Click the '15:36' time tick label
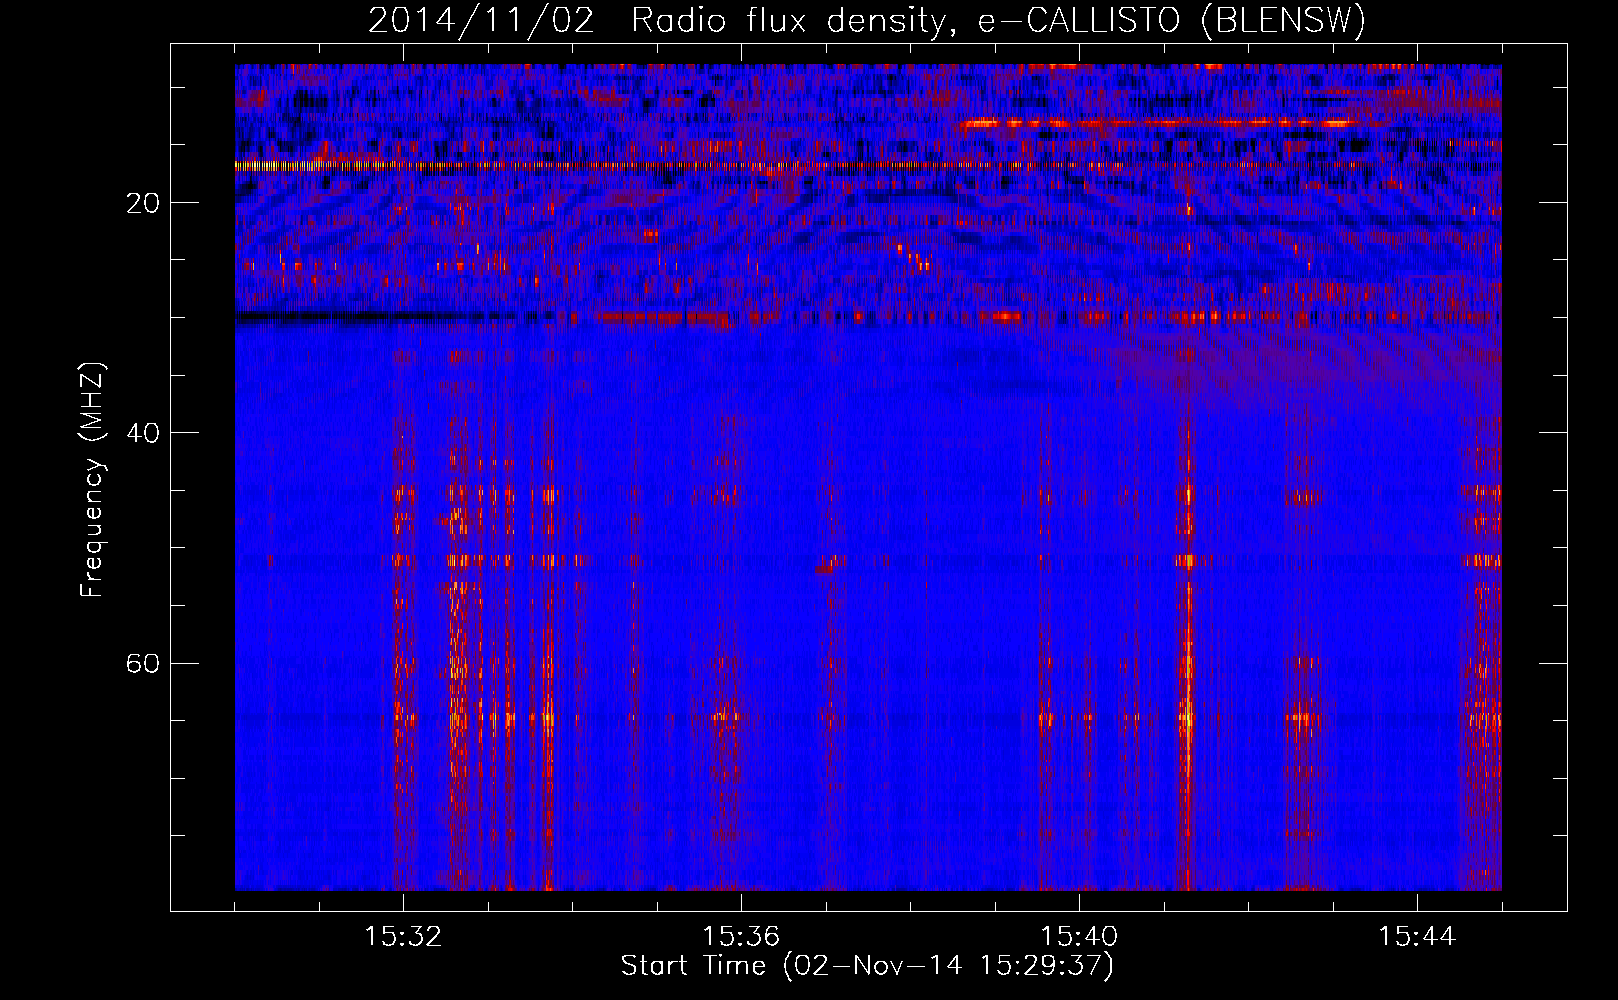This screenshot has width=1618, height=1000. coord(741,937)
